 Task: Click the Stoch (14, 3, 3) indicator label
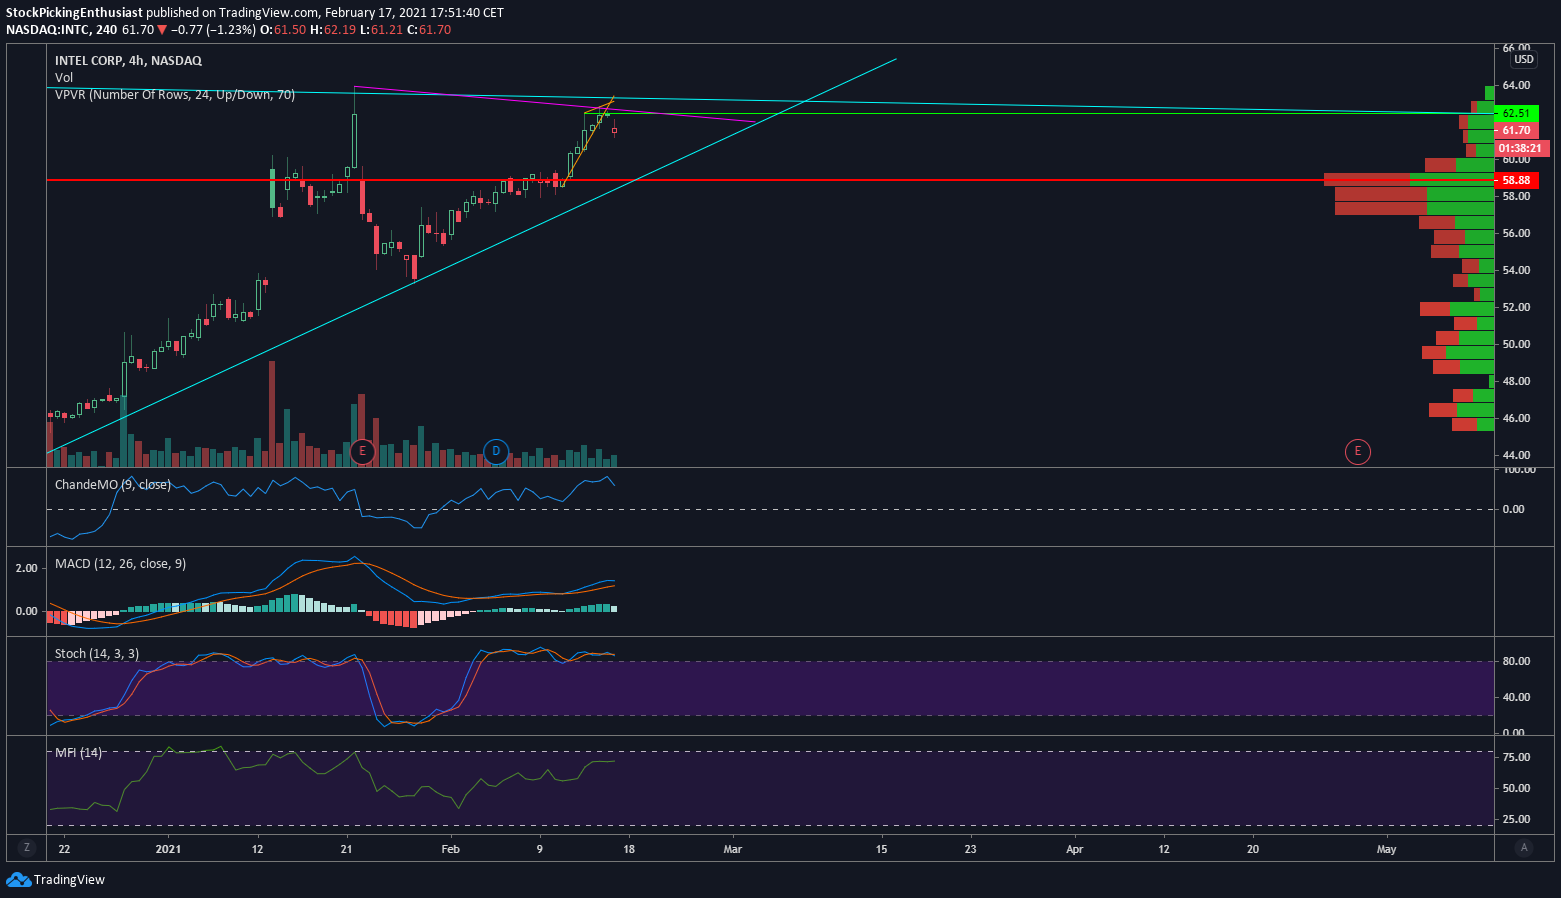pyautogui.click(x=97, y=654)
